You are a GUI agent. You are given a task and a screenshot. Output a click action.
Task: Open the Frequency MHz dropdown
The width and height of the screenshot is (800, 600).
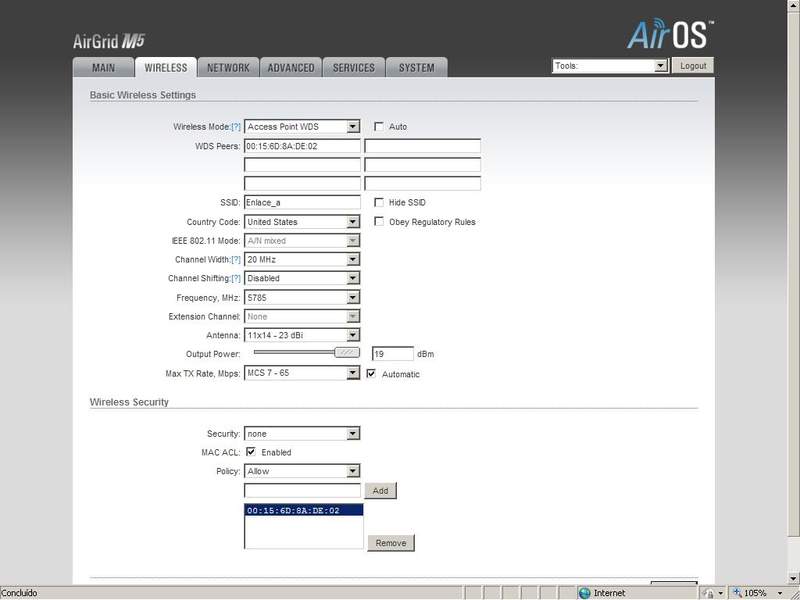point(302,297)
